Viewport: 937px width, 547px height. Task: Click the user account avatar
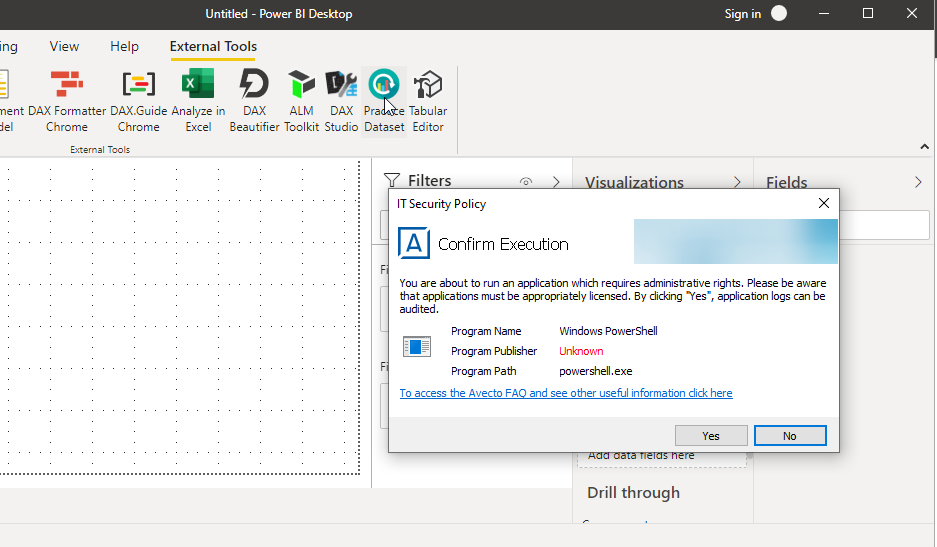point(779,13)
